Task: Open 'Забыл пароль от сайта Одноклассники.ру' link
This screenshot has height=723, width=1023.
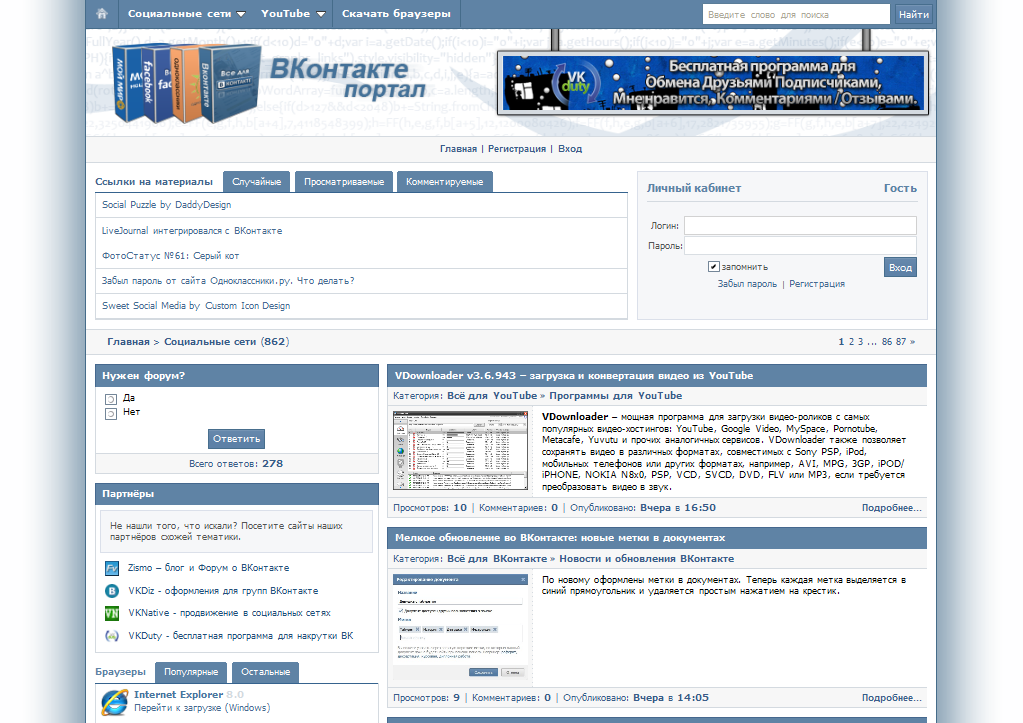Action: pos(228,281)
